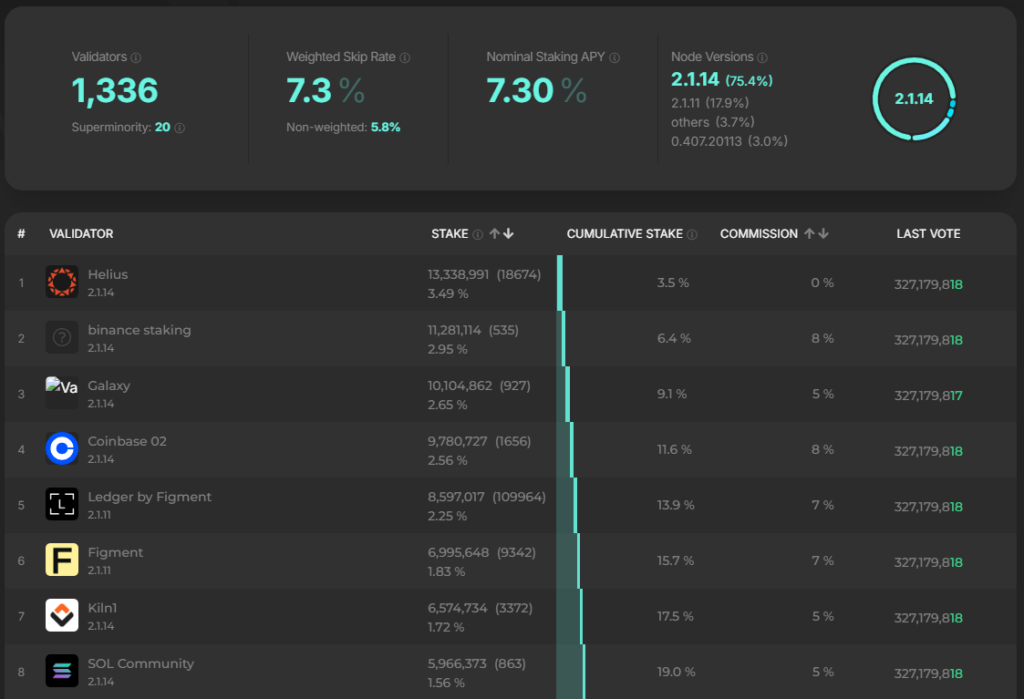Click Helius cumulative stake bar

560,283
